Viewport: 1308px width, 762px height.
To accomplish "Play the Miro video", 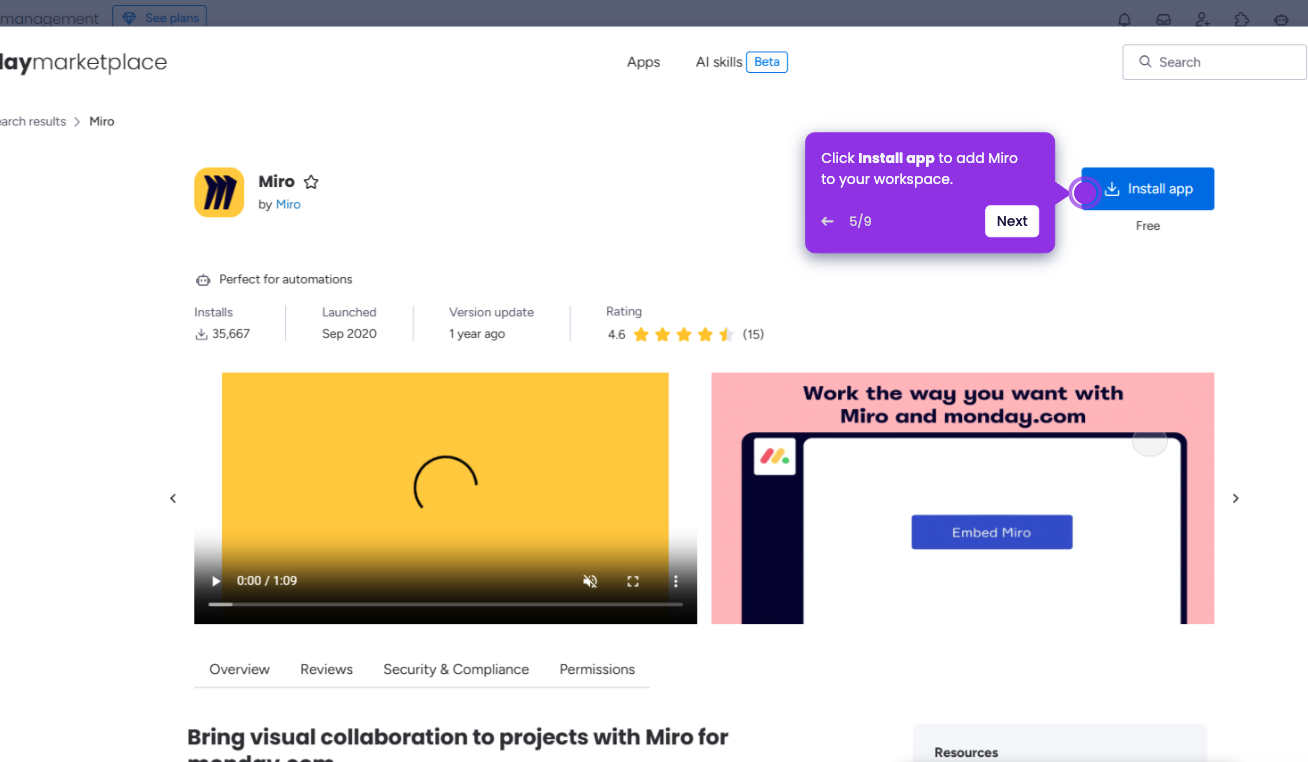I will (216, 581).
